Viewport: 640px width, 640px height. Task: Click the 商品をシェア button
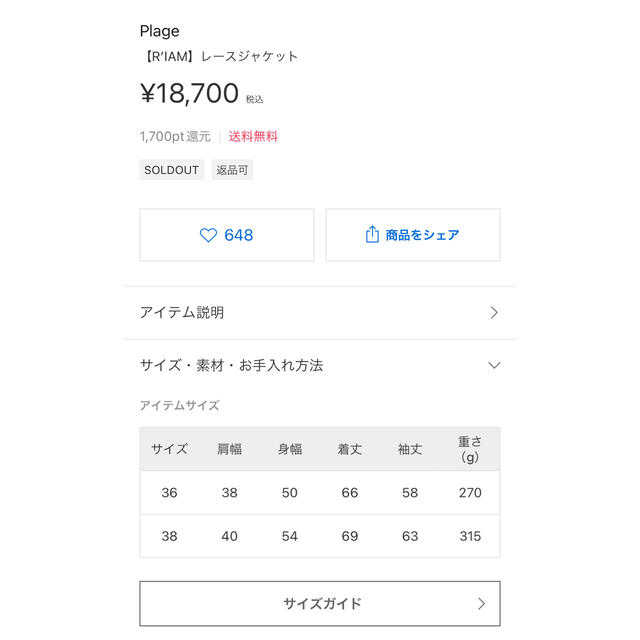point(413,235)
